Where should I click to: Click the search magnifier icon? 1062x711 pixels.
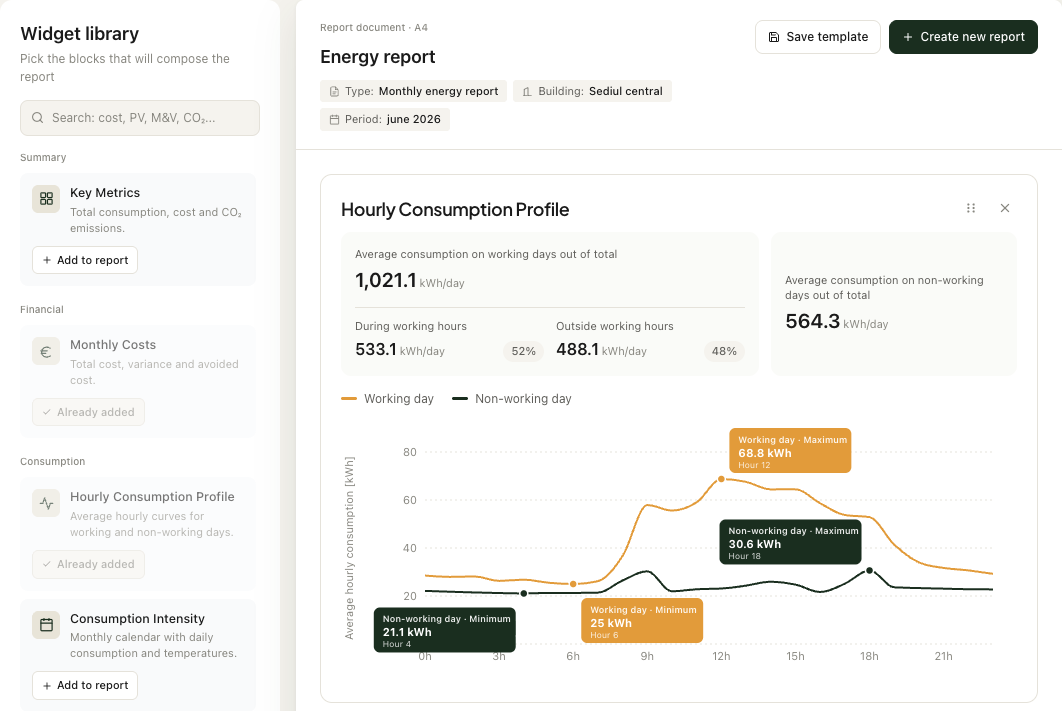(x=38, y=118)
